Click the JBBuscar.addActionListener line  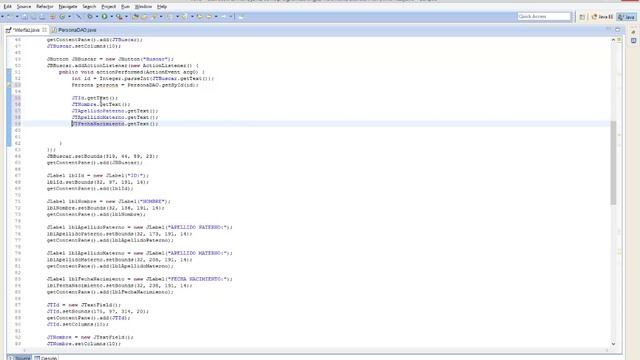123,66
